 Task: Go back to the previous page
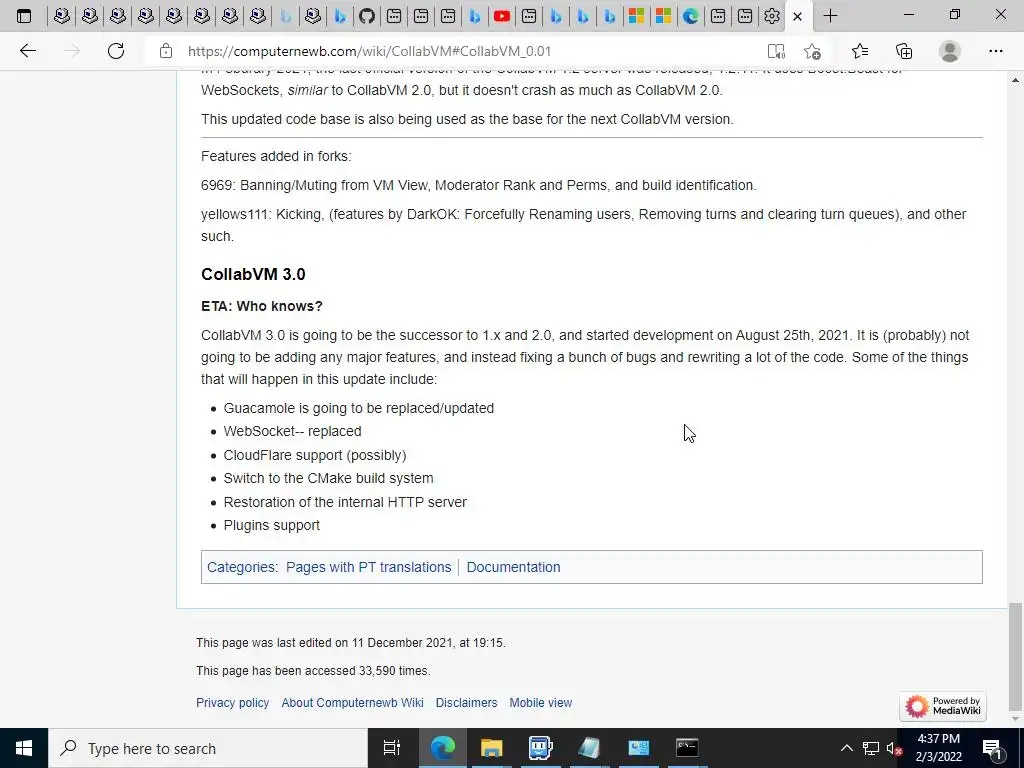point(27,51)
